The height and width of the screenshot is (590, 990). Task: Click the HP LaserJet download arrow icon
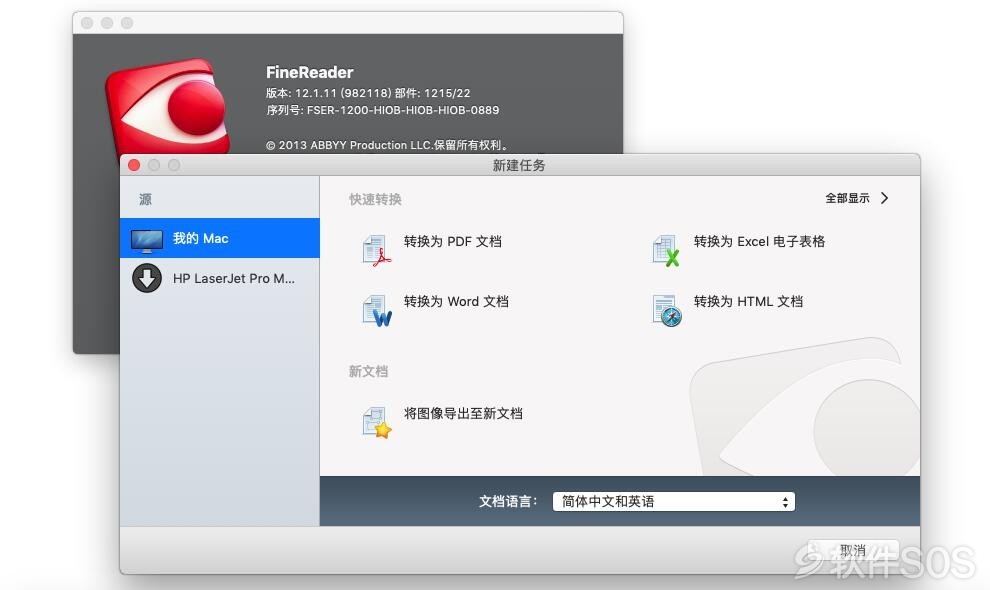(146, 278)
